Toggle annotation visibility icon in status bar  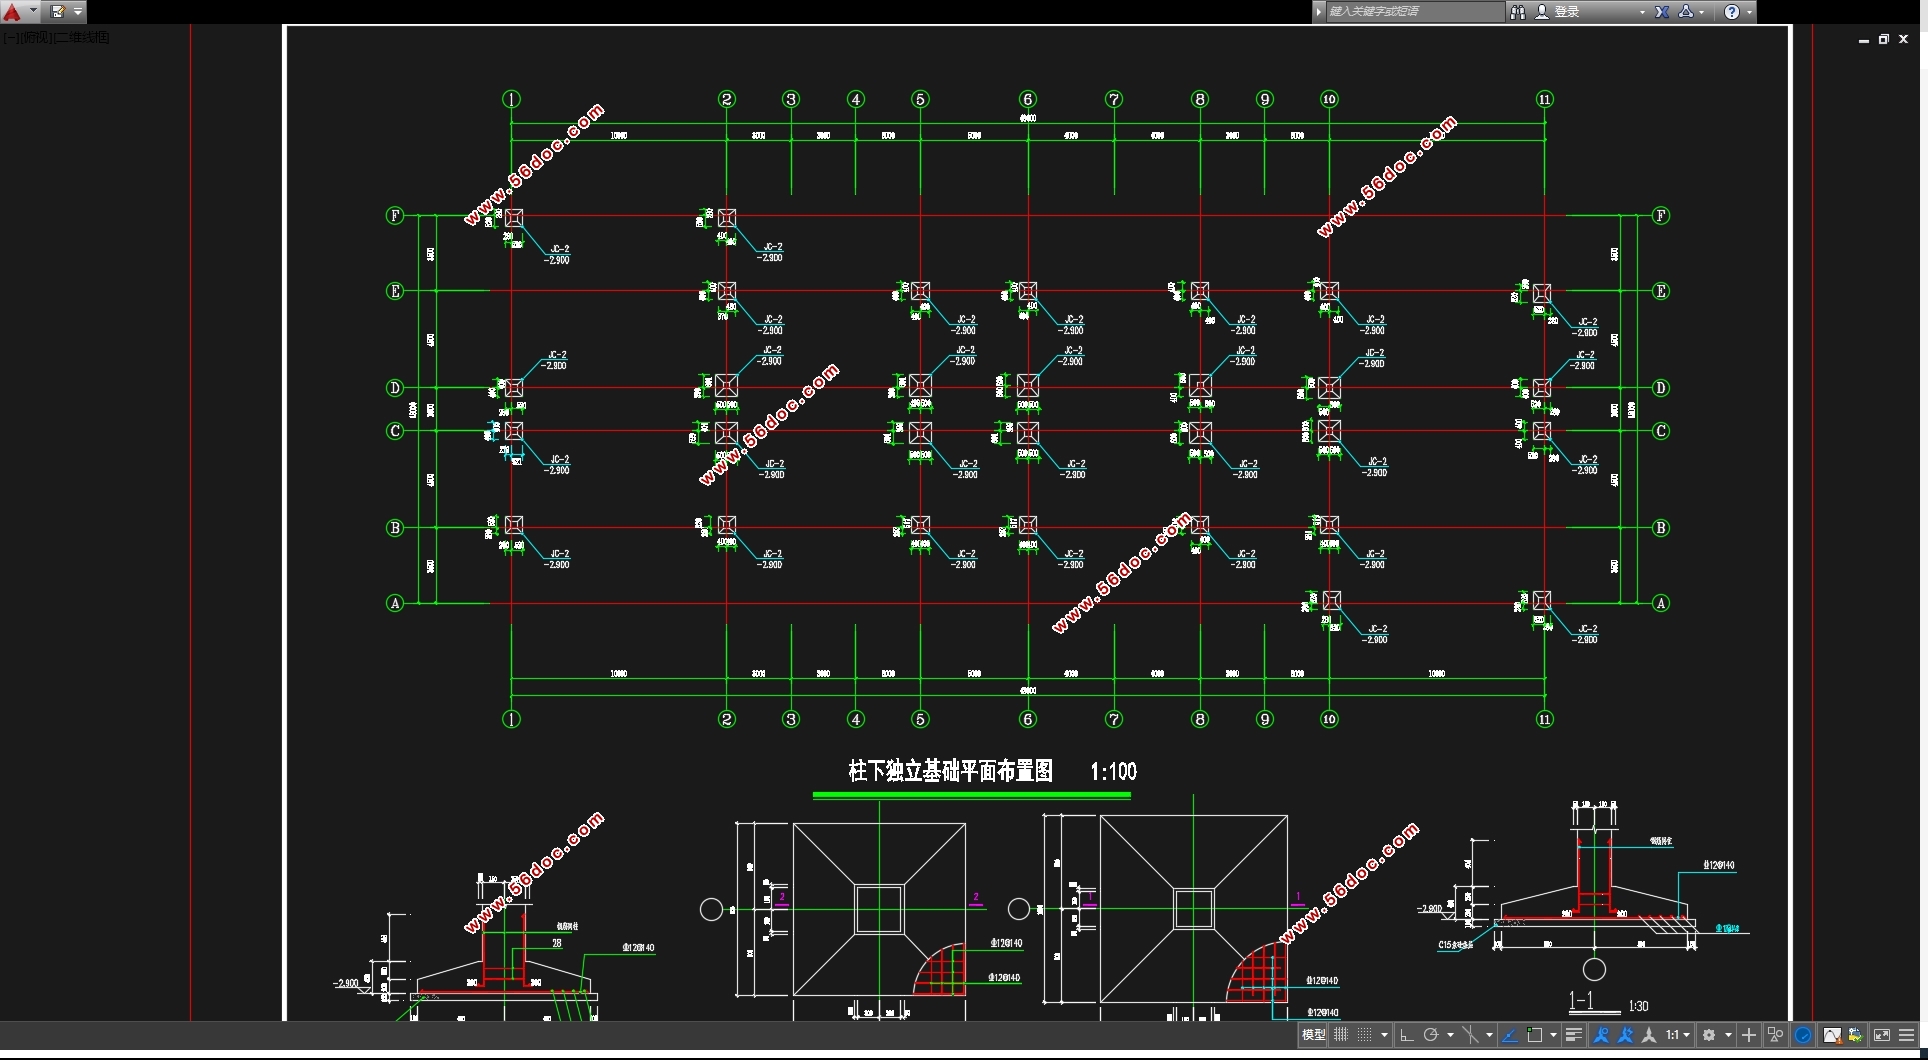pos(1601,1035)
